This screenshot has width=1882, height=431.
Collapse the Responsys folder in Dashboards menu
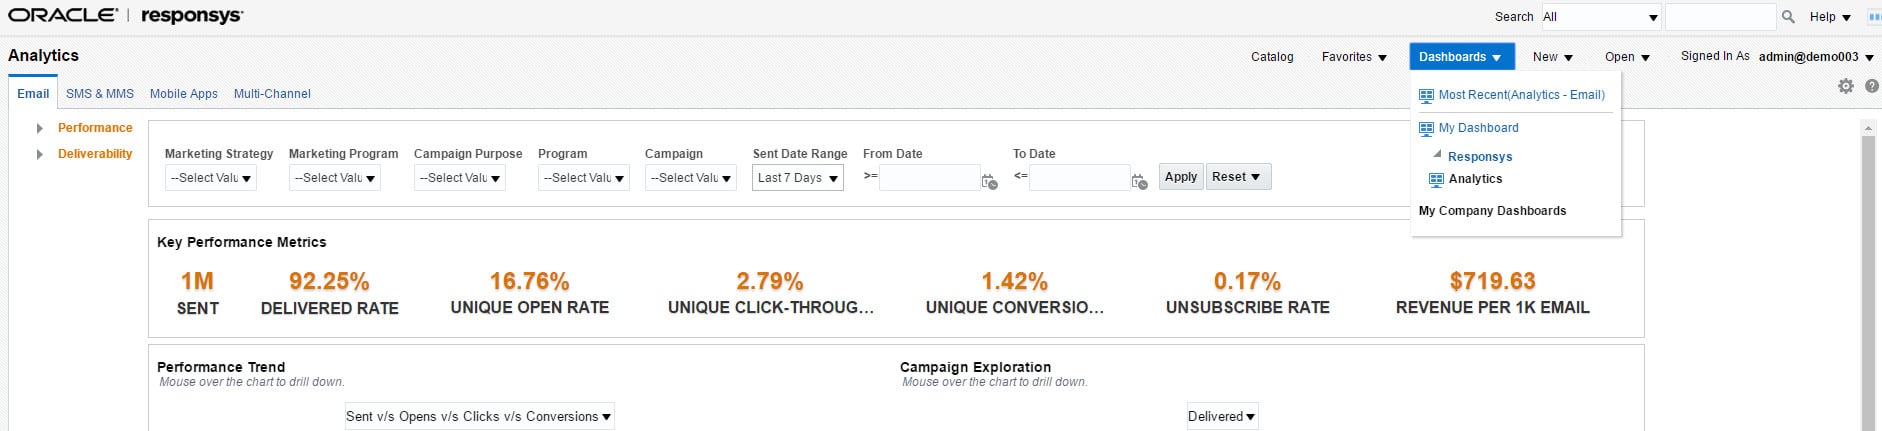1437,155
